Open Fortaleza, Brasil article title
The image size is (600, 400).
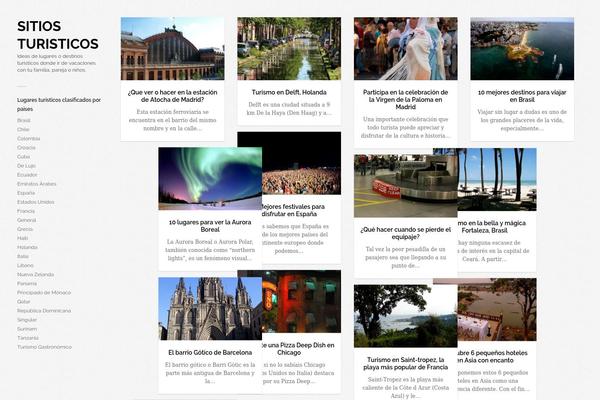[492, 227]
